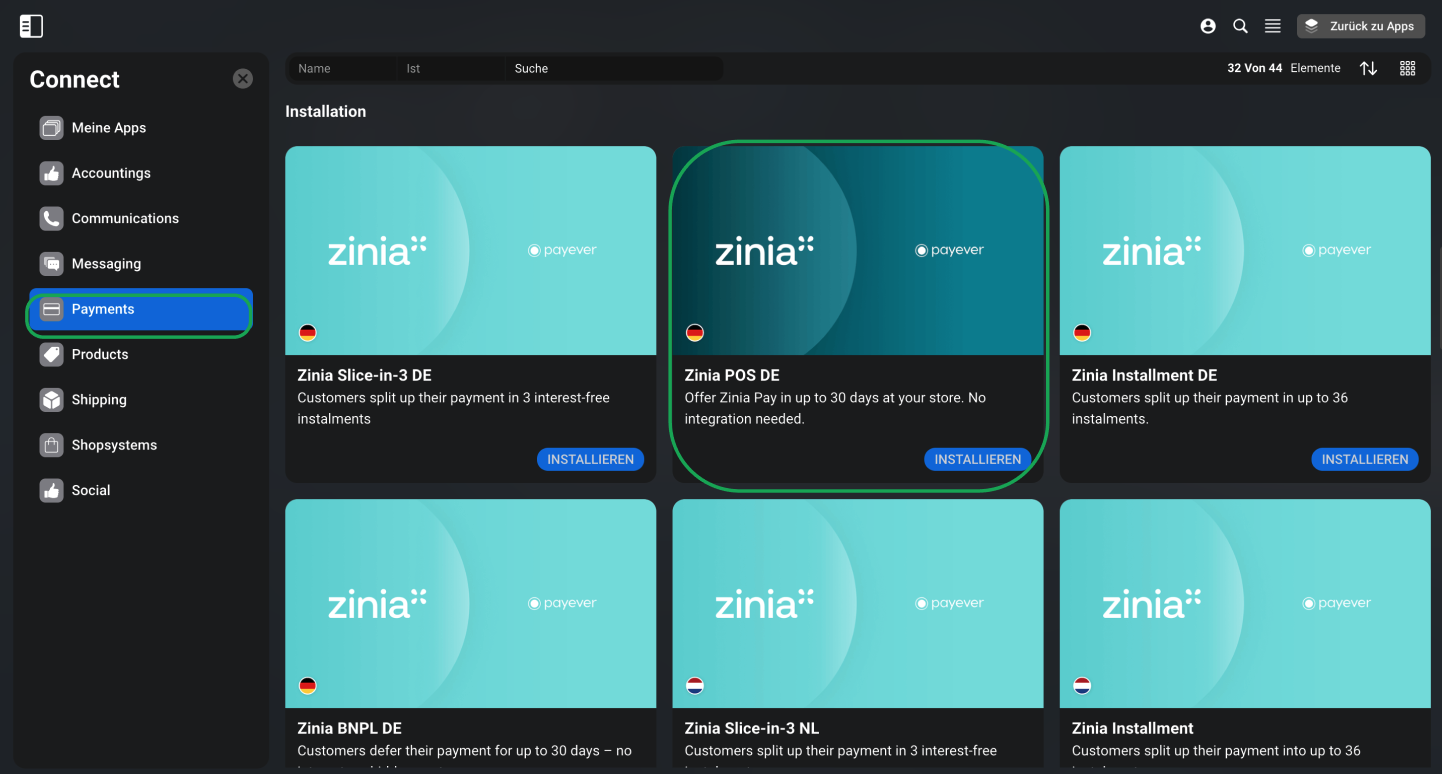The width and height of the screenshot is (1442, 774).
Task: Click the Meine Apps icon
Action: pyautogui.click(x=51, y=128)
